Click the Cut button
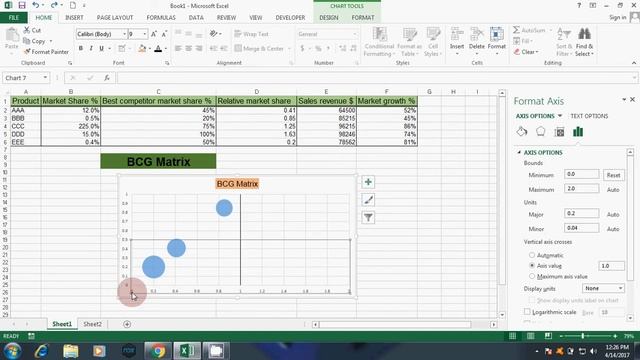Image resolution: width=640 pixels, height=360 pixels. point(32,30)
